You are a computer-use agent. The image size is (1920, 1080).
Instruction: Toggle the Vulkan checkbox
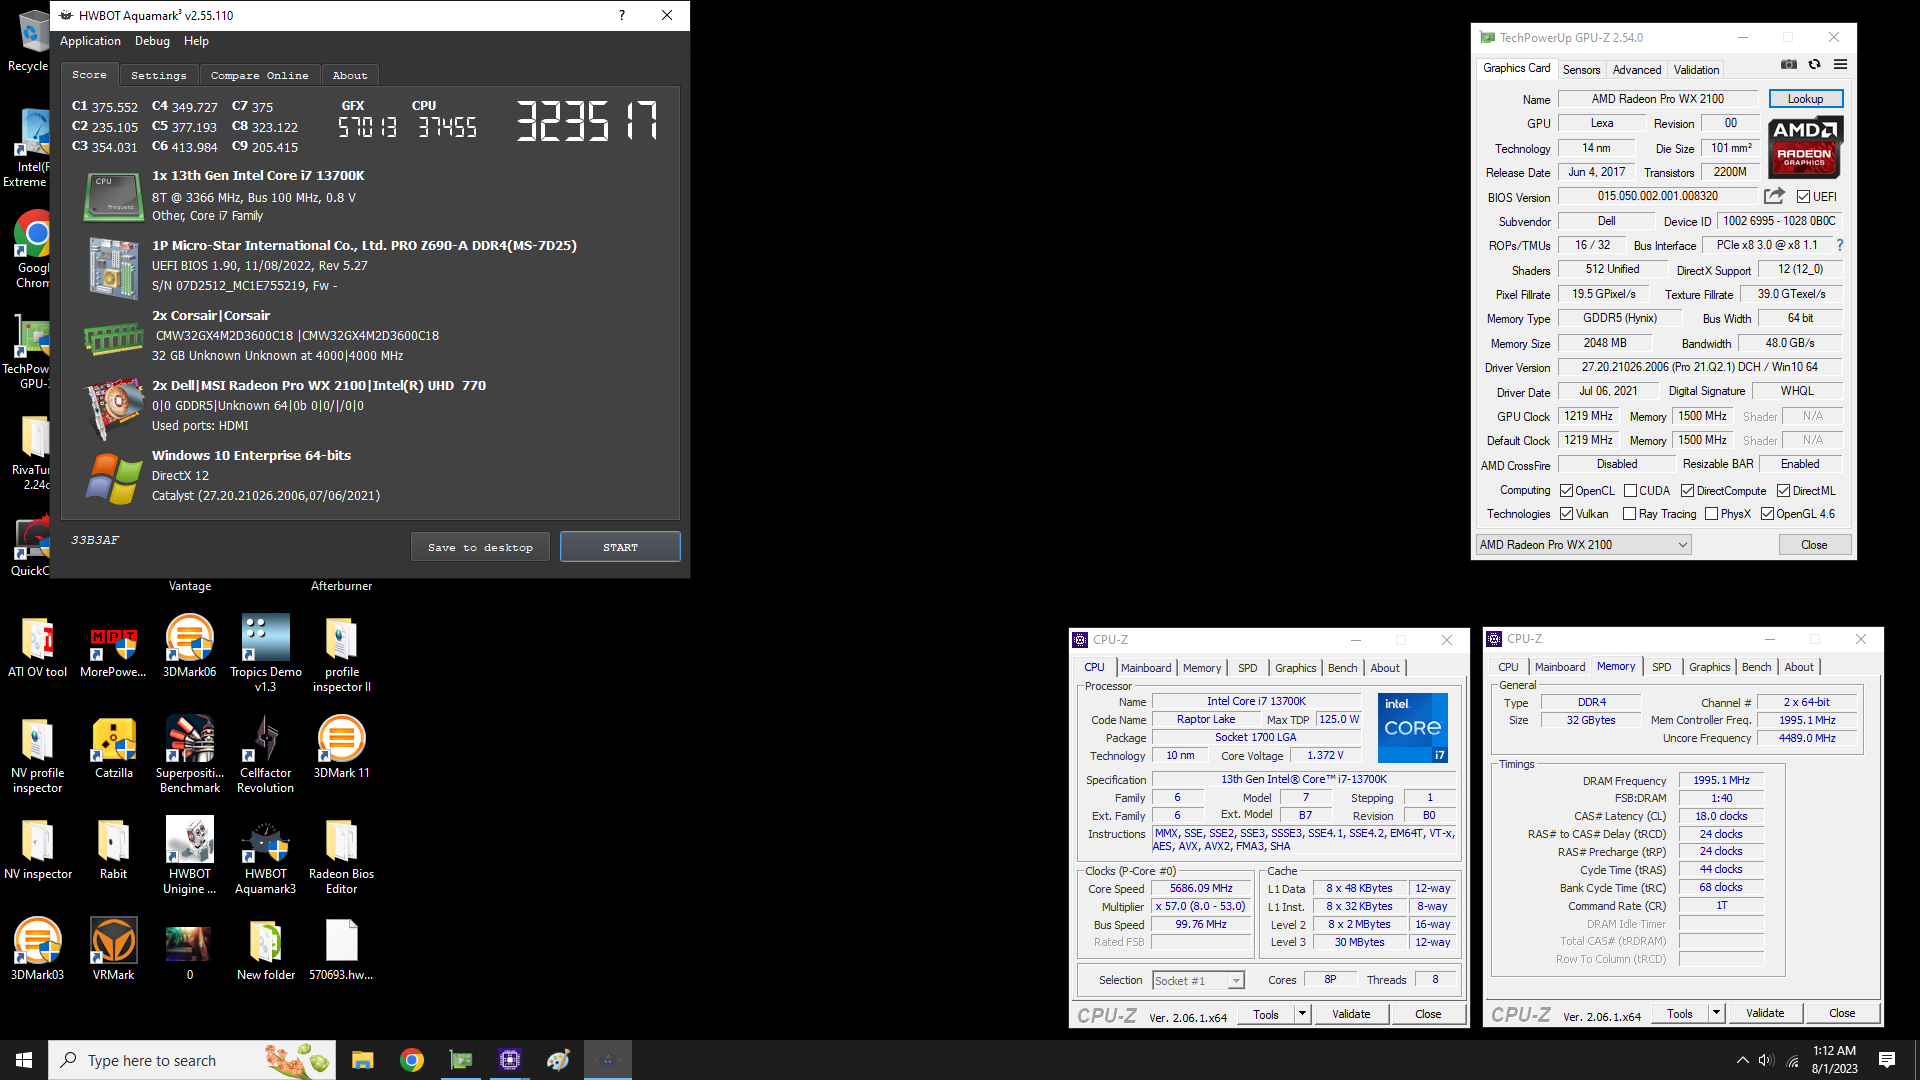coord(1566,514)
